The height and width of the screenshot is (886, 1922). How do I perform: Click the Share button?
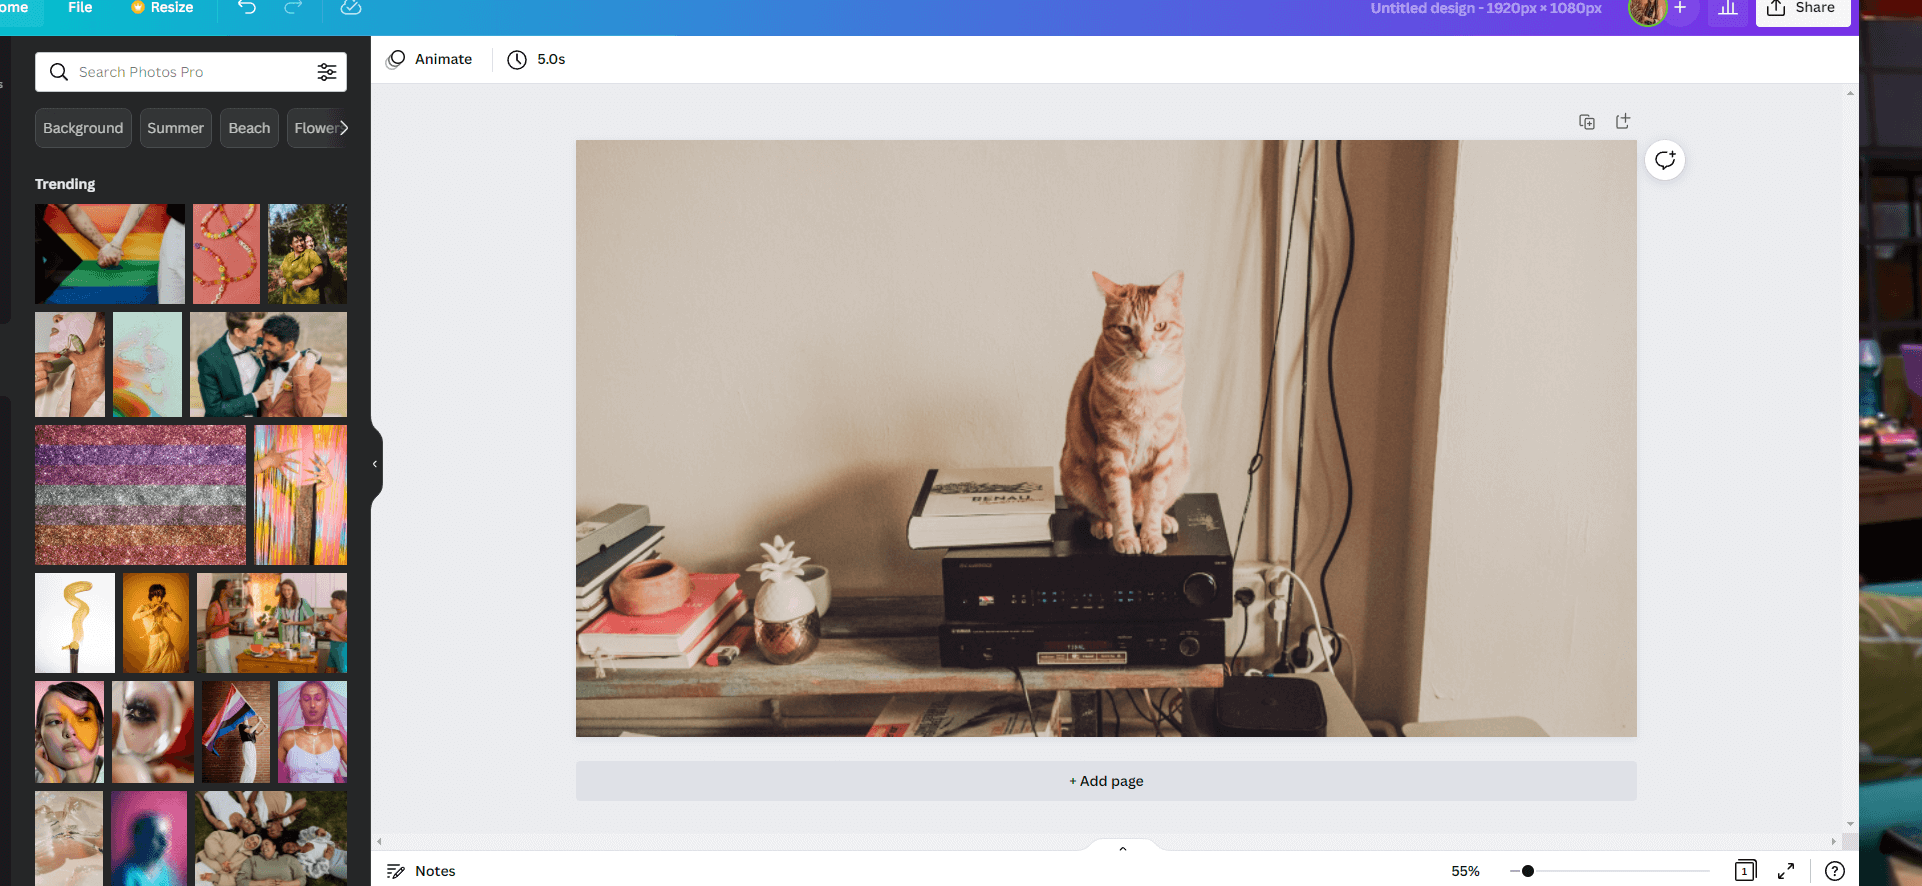point(1803,10)
